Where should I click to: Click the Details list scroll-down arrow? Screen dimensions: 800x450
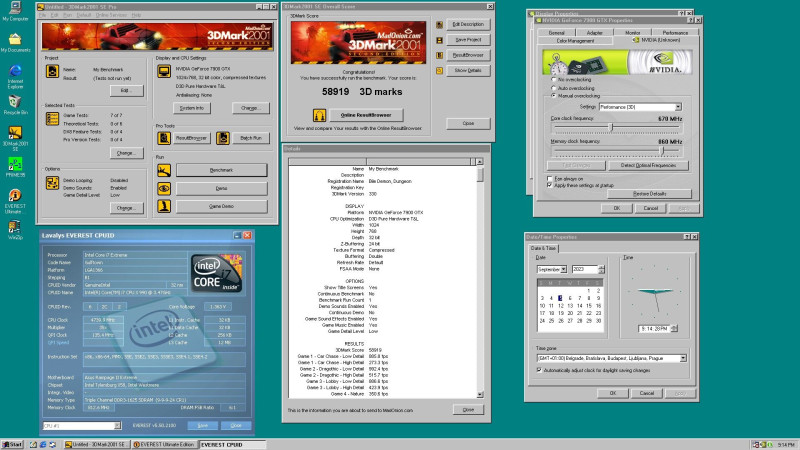(x=480, y=395)
